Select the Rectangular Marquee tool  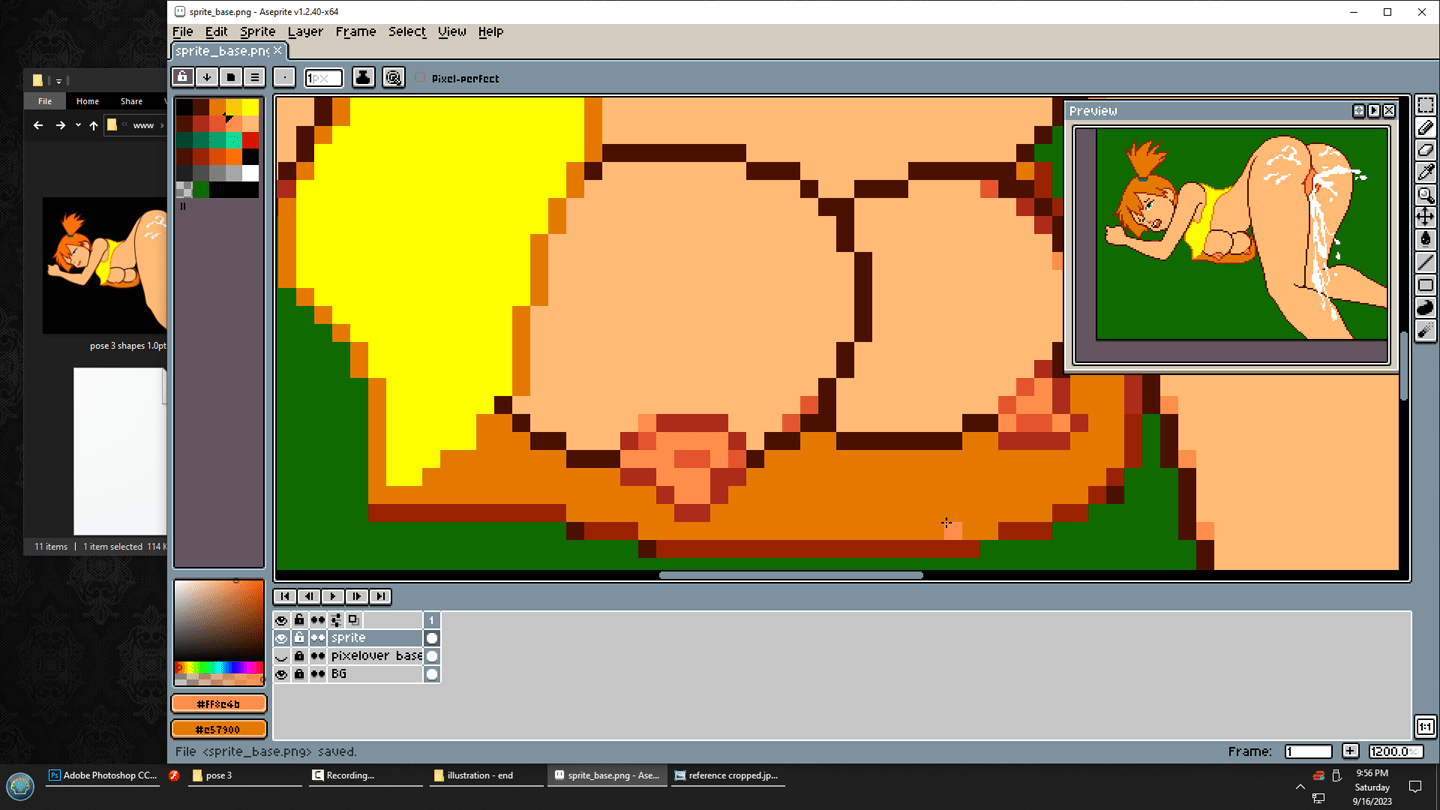tap(1425, 106)
